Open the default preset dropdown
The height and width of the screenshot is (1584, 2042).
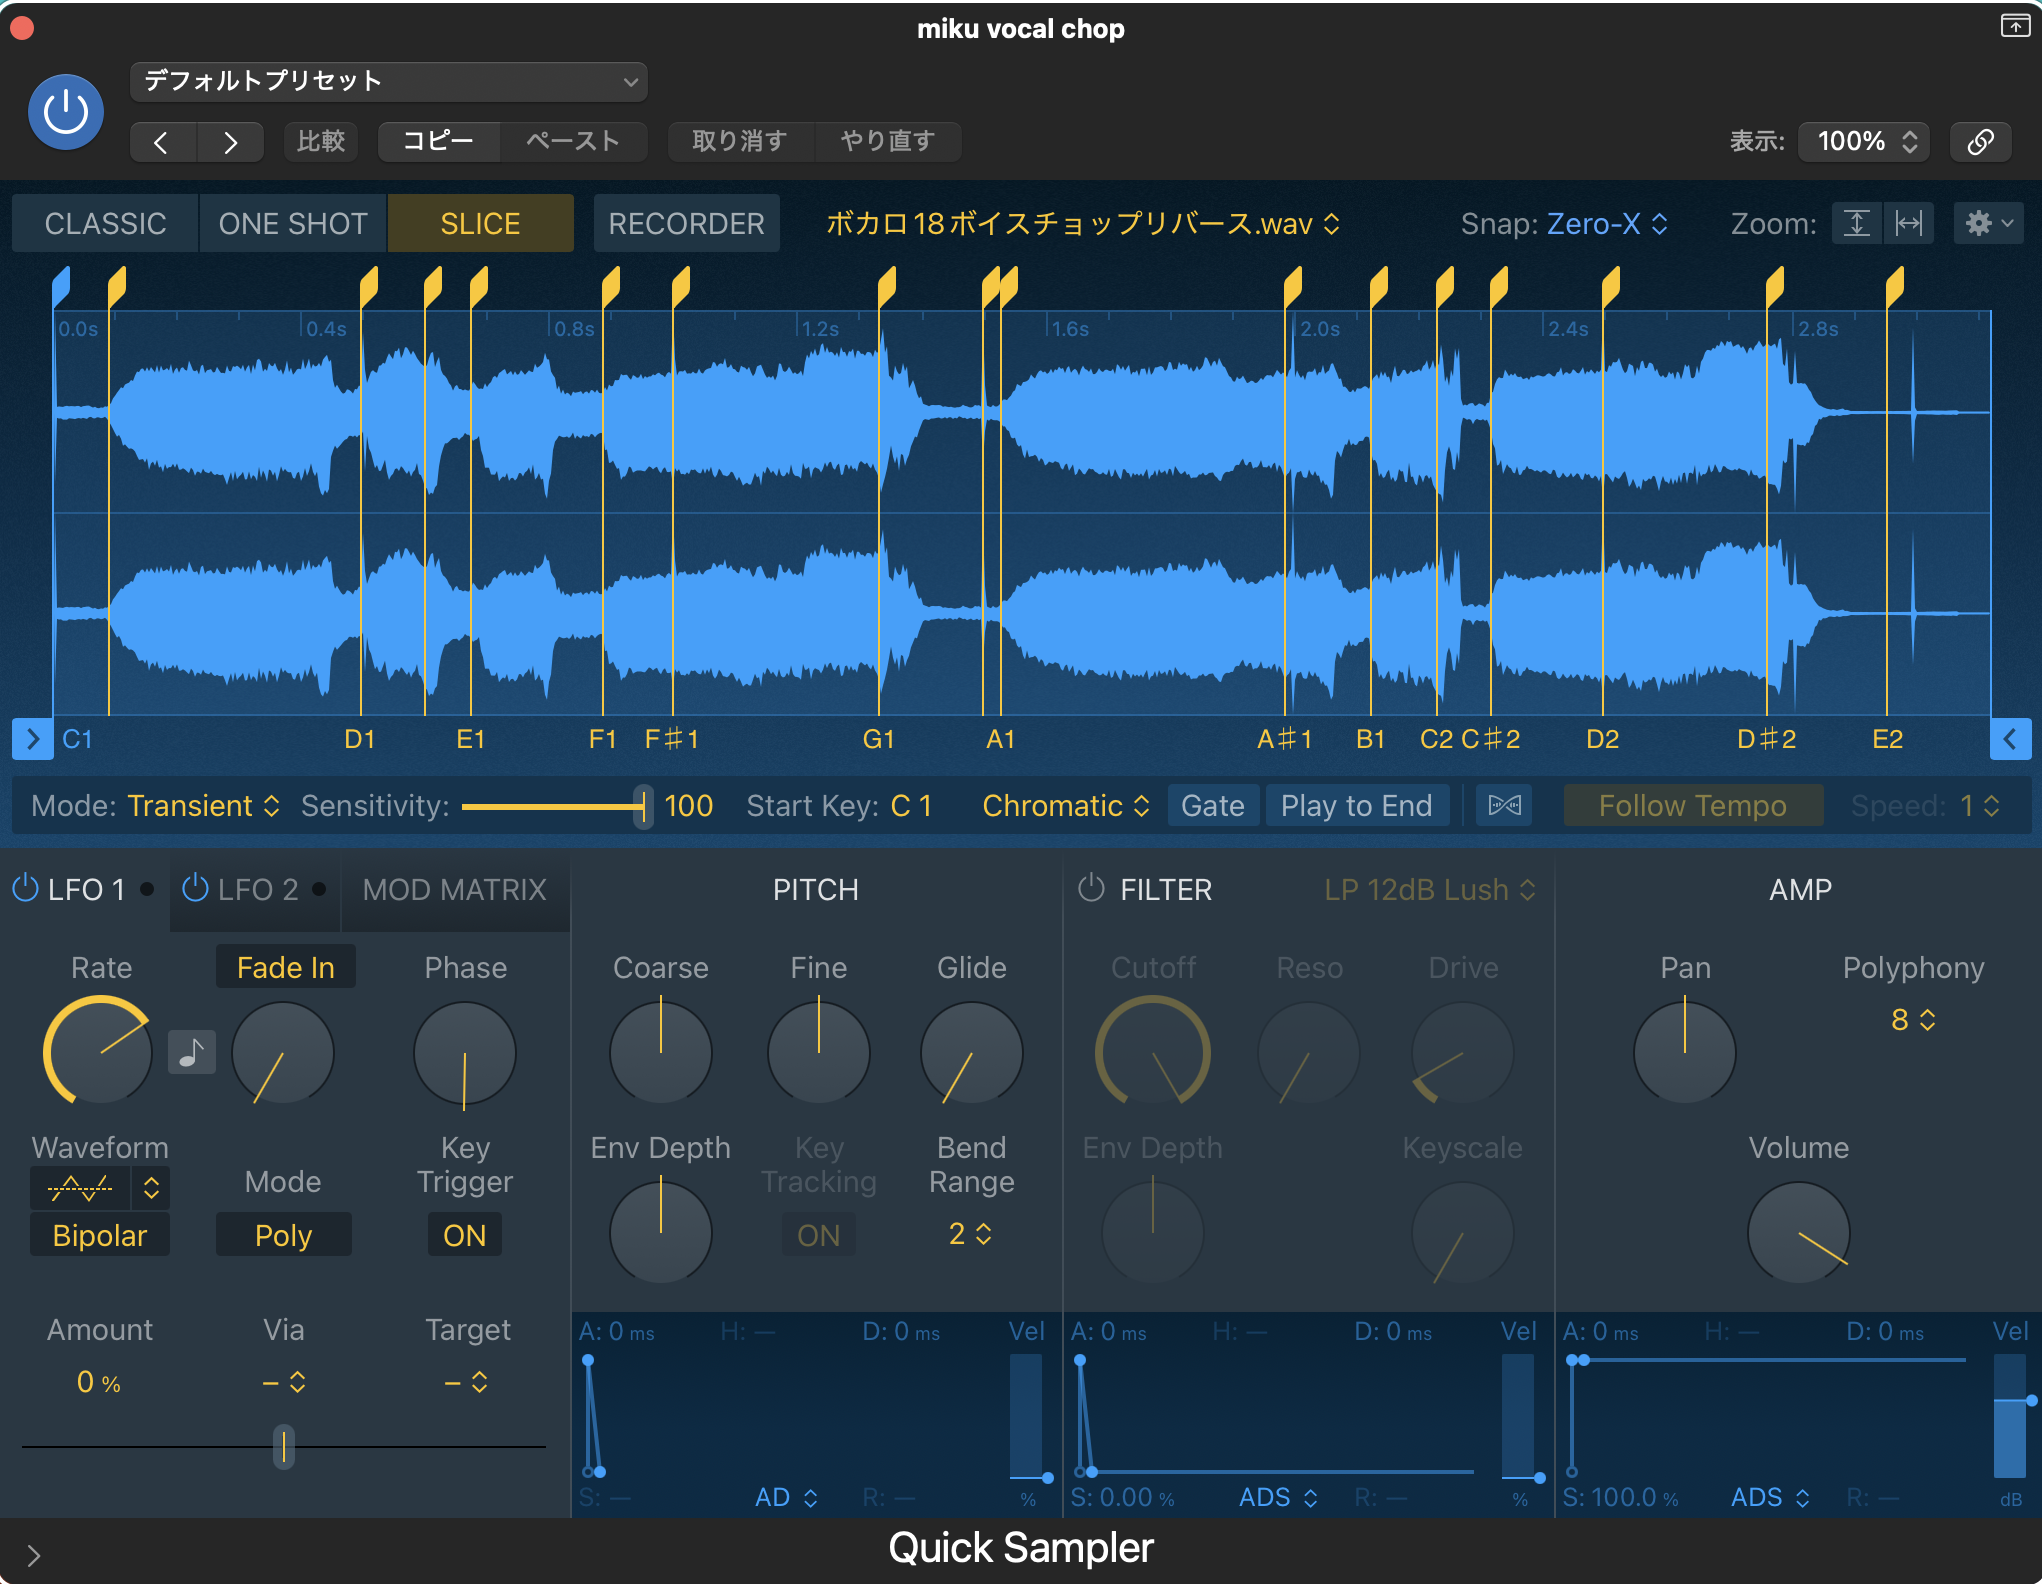pos(389,82)
